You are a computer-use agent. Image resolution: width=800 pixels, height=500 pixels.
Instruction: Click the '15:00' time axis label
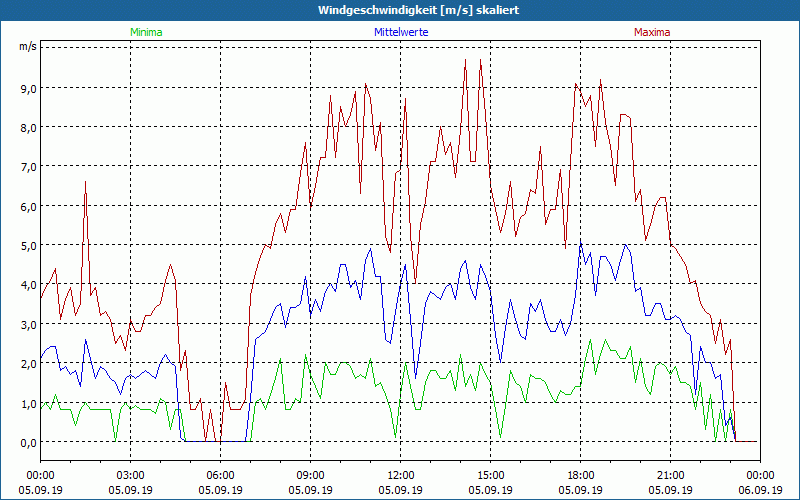[490, 476]
